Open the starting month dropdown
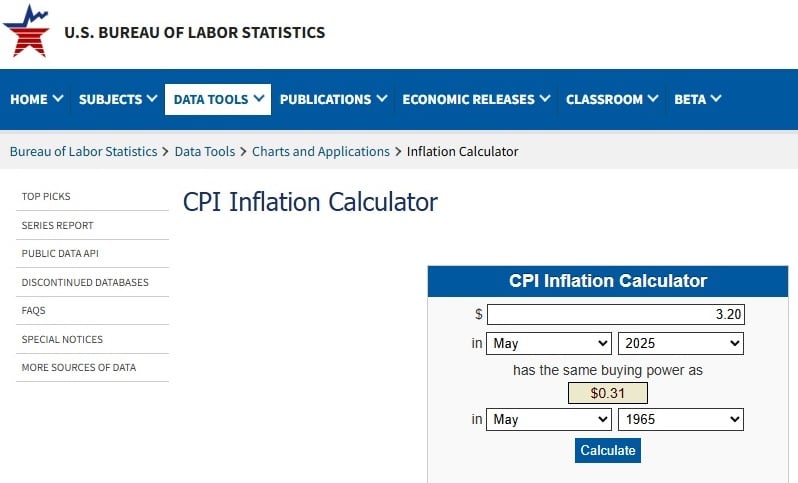This screenshot has height=483, width=798. pos(548,344)
